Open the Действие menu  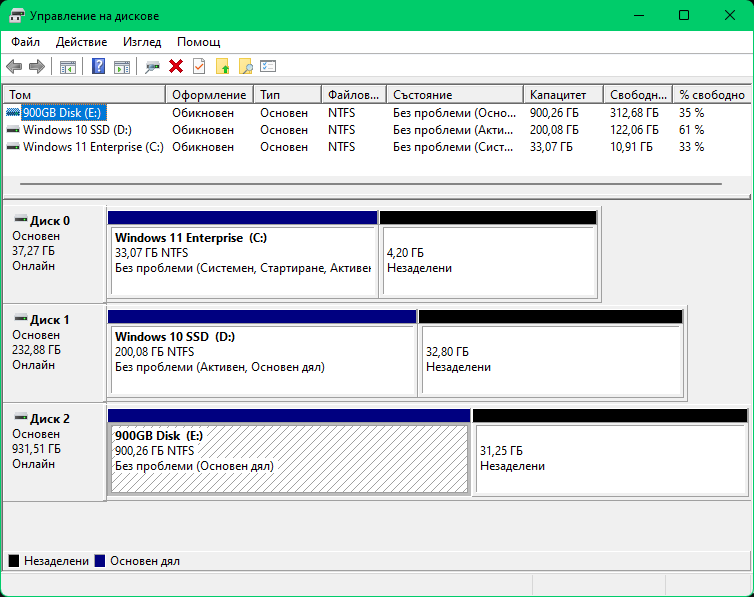point(81,42)
